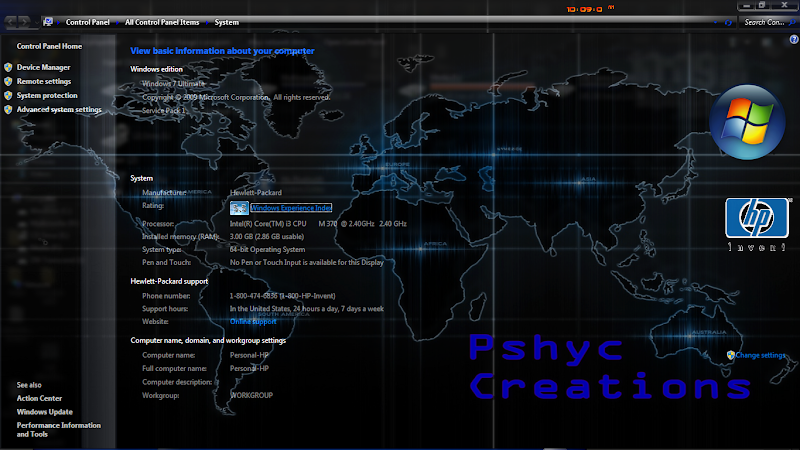Click the Windows Experience rating icon
800x450 pixels.
(239, 208)
